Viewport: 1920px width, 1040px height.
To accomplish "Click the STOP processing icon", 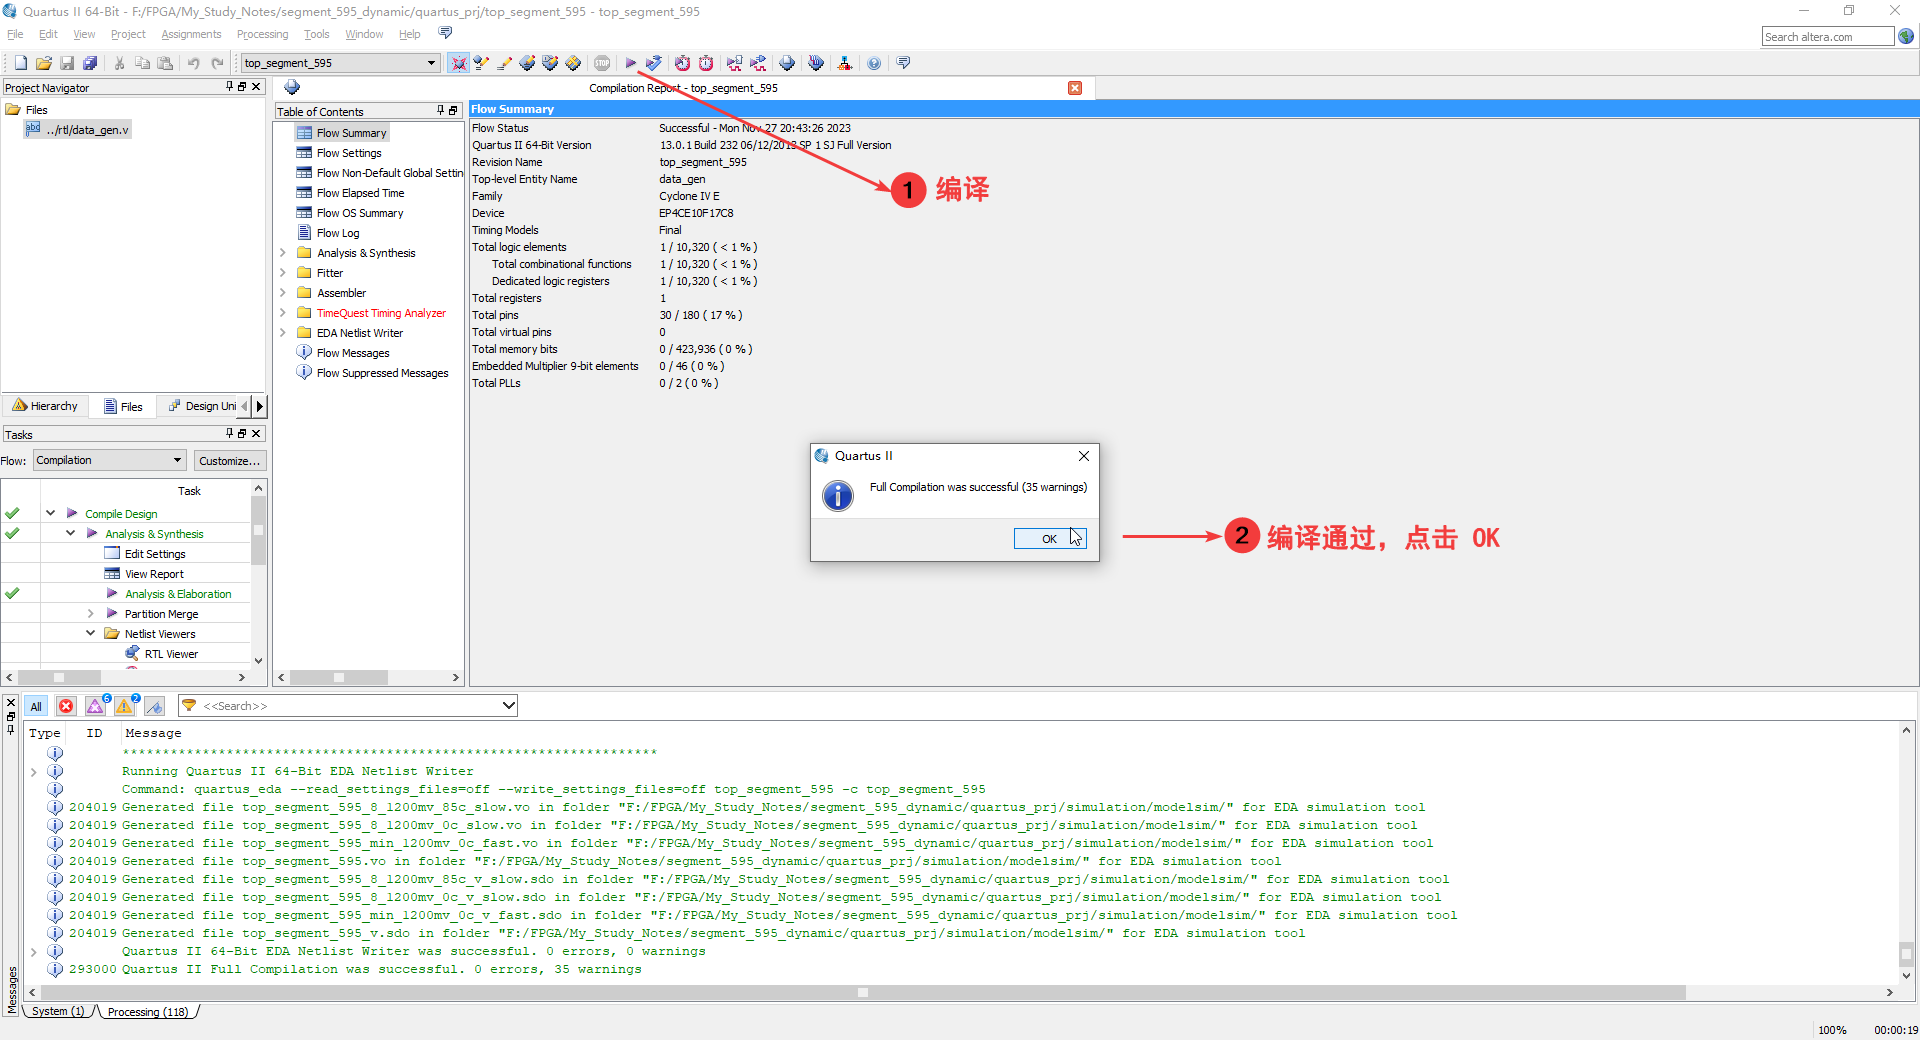I will (602, 63).
